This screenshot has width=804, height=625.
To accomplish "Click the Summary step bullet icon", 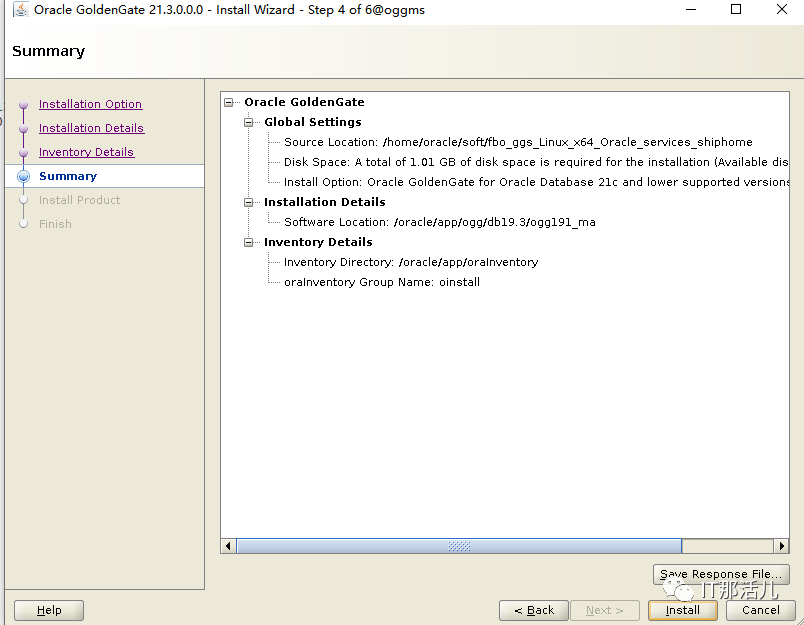I will point(24,176).
